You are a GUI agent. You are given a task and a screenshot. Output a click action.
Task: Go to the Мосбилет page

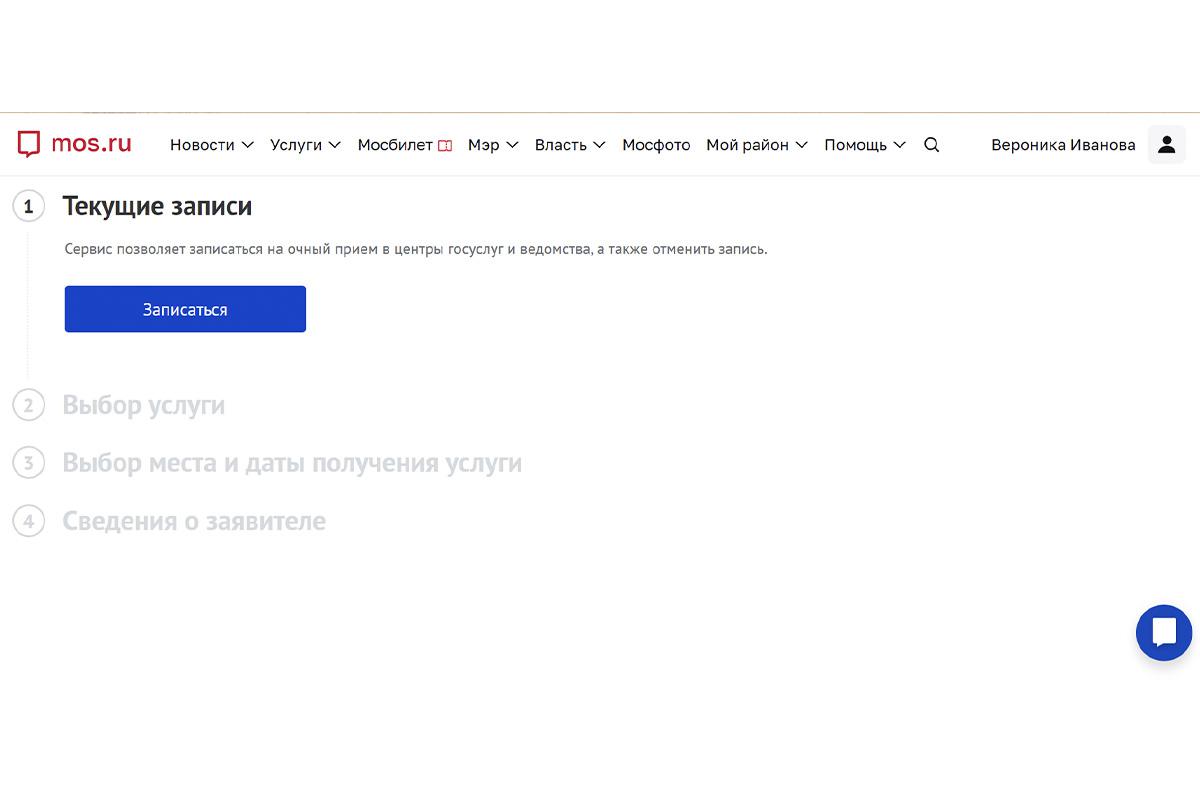tap(404, 145)
